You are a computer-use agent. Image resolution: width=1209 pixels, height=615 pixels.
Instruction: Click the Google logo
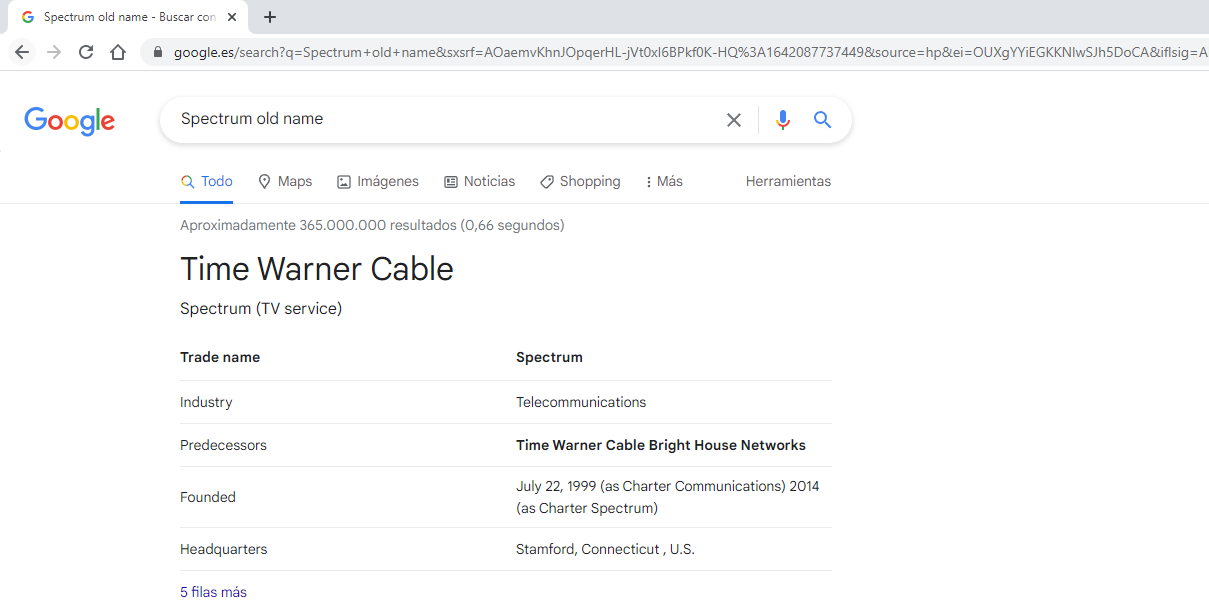coord(69,120)
